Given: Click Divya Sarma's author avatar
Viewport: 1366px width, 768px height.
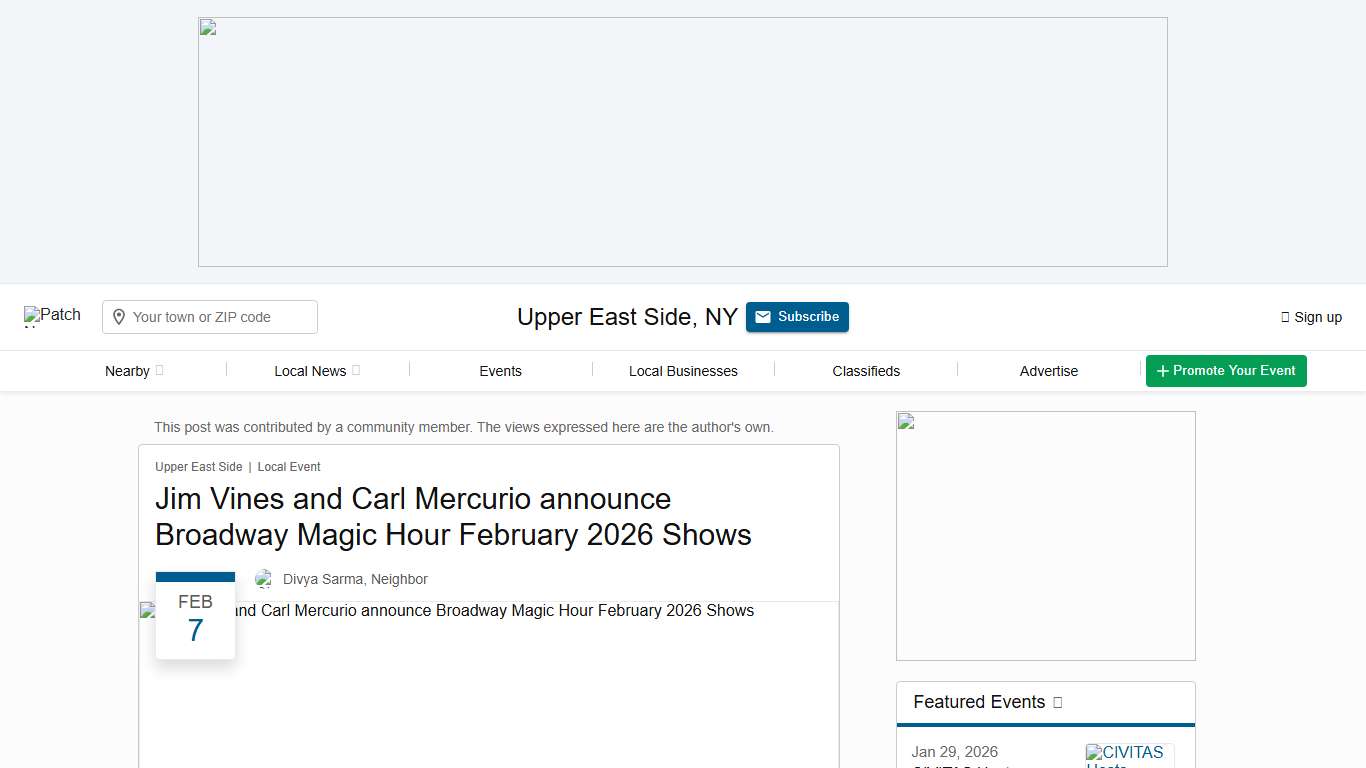Looking at the screenshot, I should pos(264,579).
